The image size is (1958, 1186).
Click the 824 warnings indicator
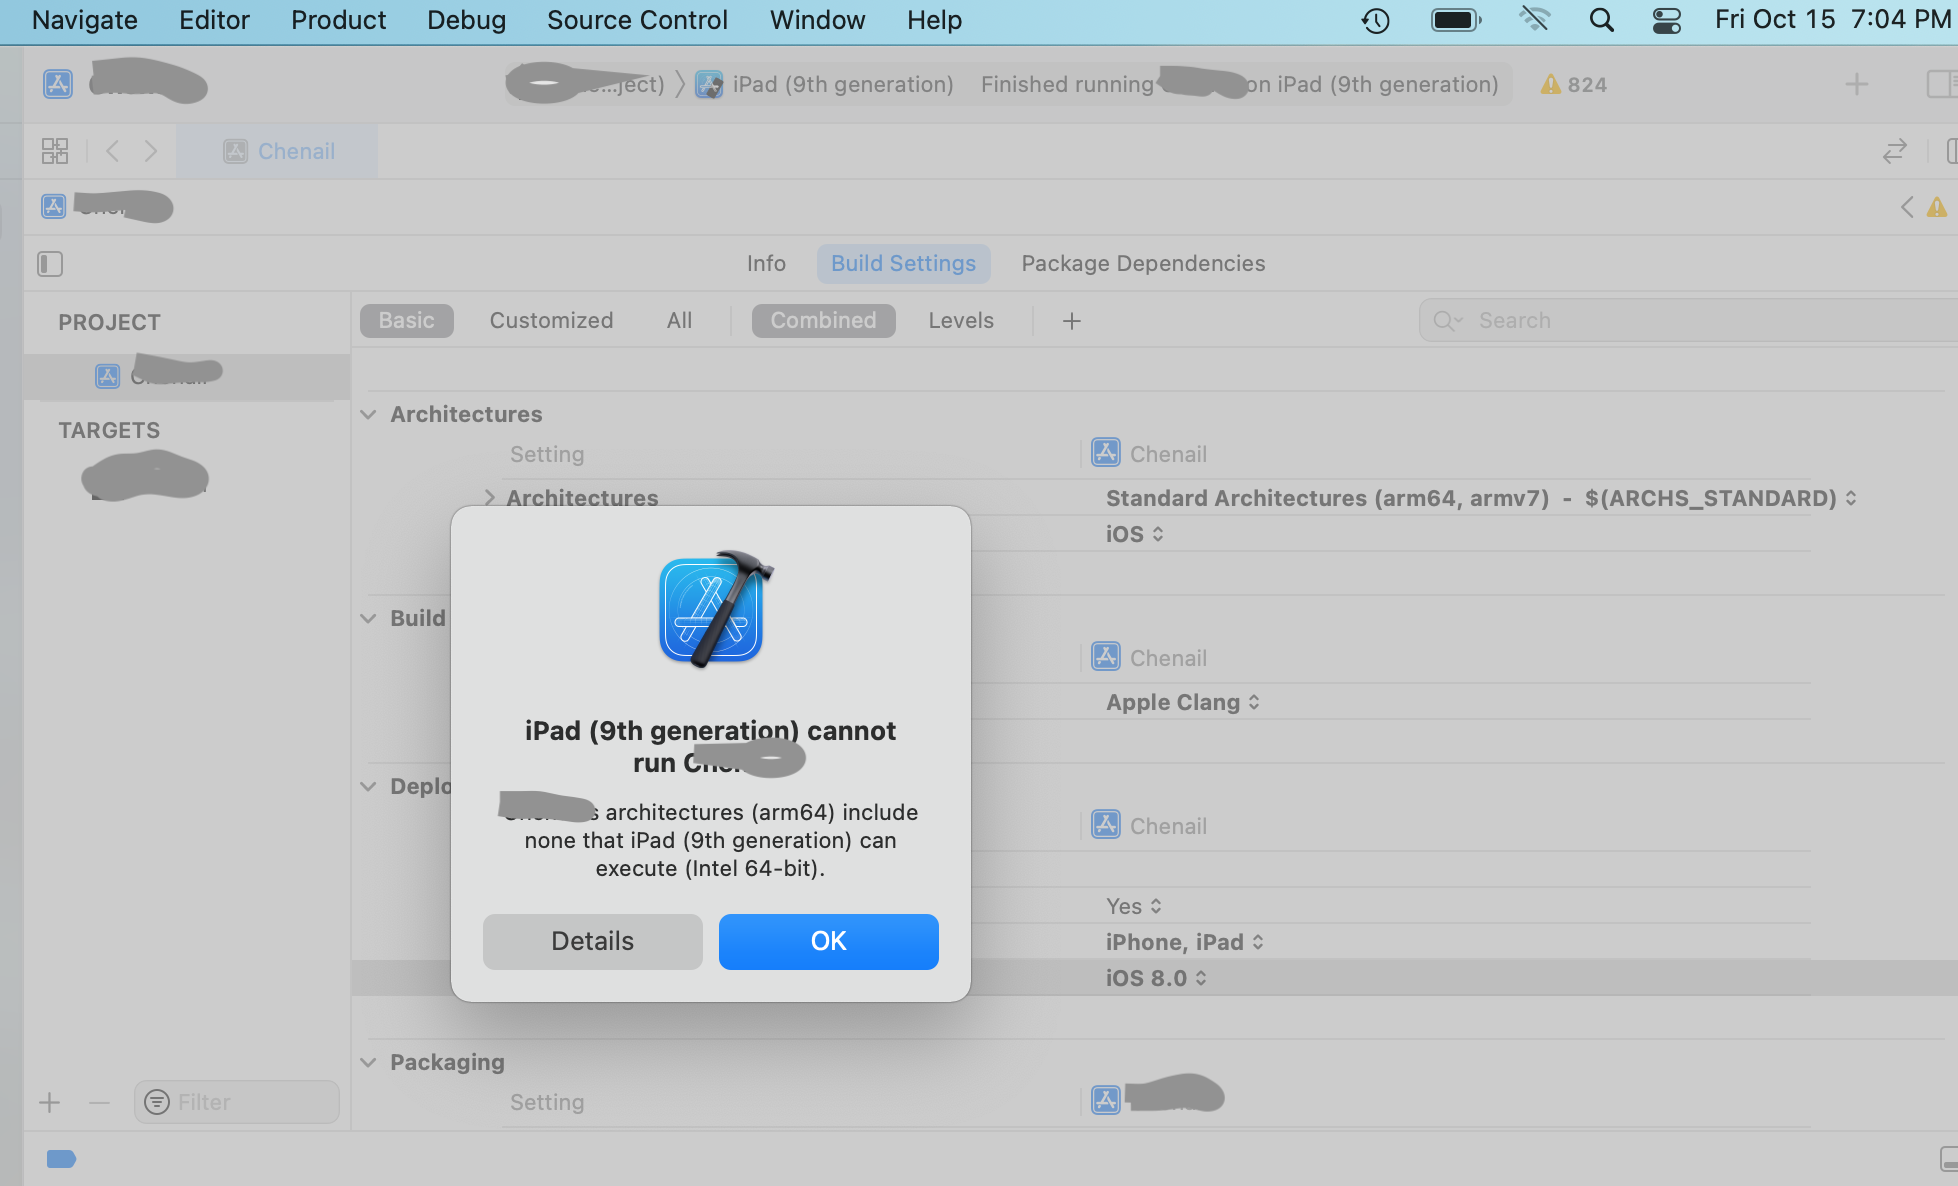click(1574, 85)
